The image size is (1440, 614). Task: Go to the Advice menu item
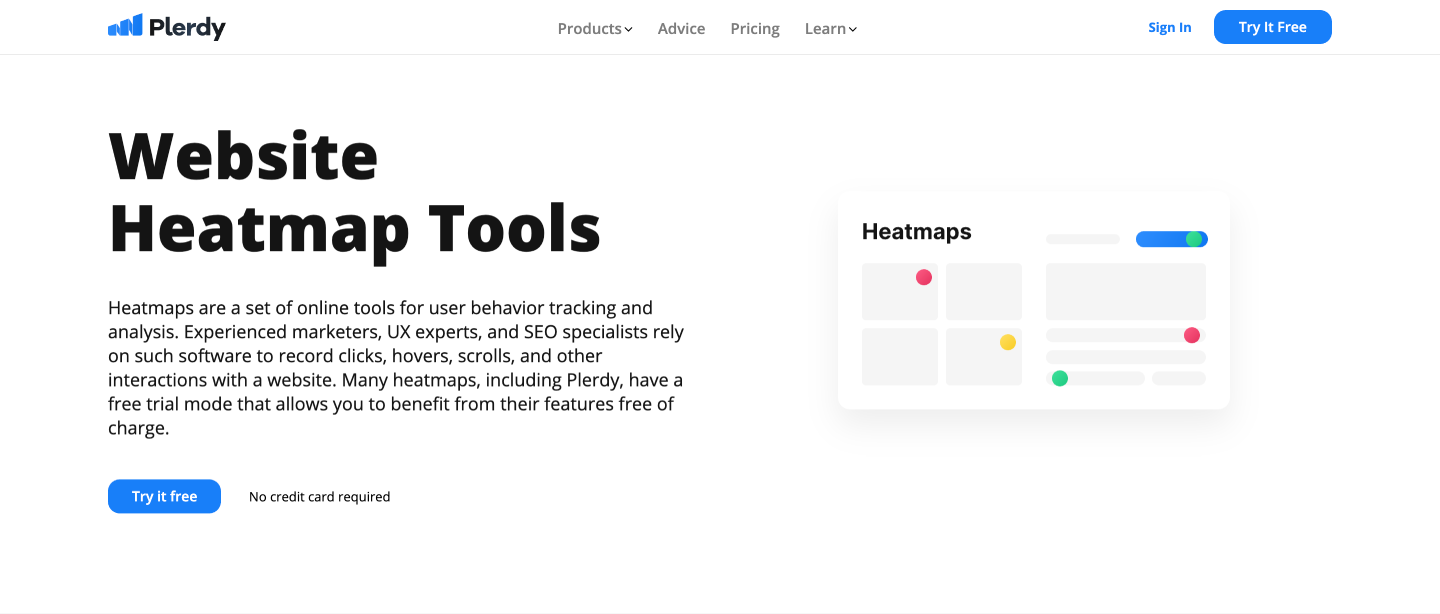[x=681, y=28]
